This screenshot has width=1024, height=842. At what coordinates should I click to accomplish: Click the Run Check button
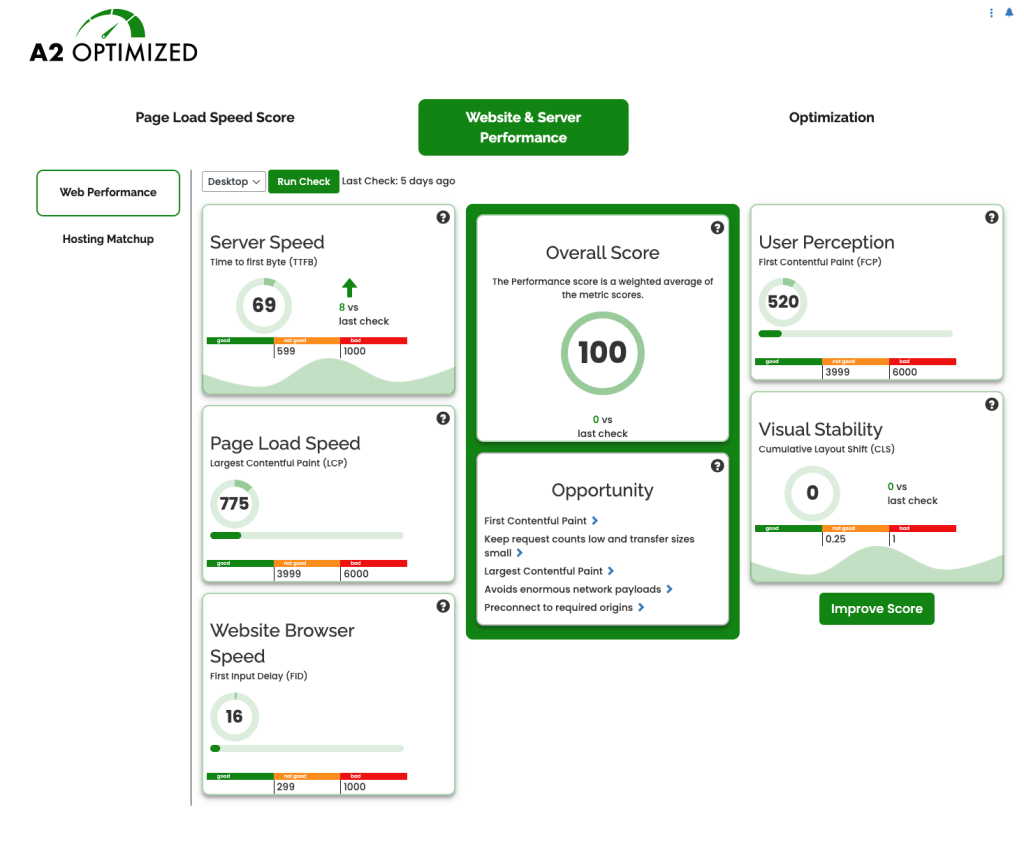[303, 181]
